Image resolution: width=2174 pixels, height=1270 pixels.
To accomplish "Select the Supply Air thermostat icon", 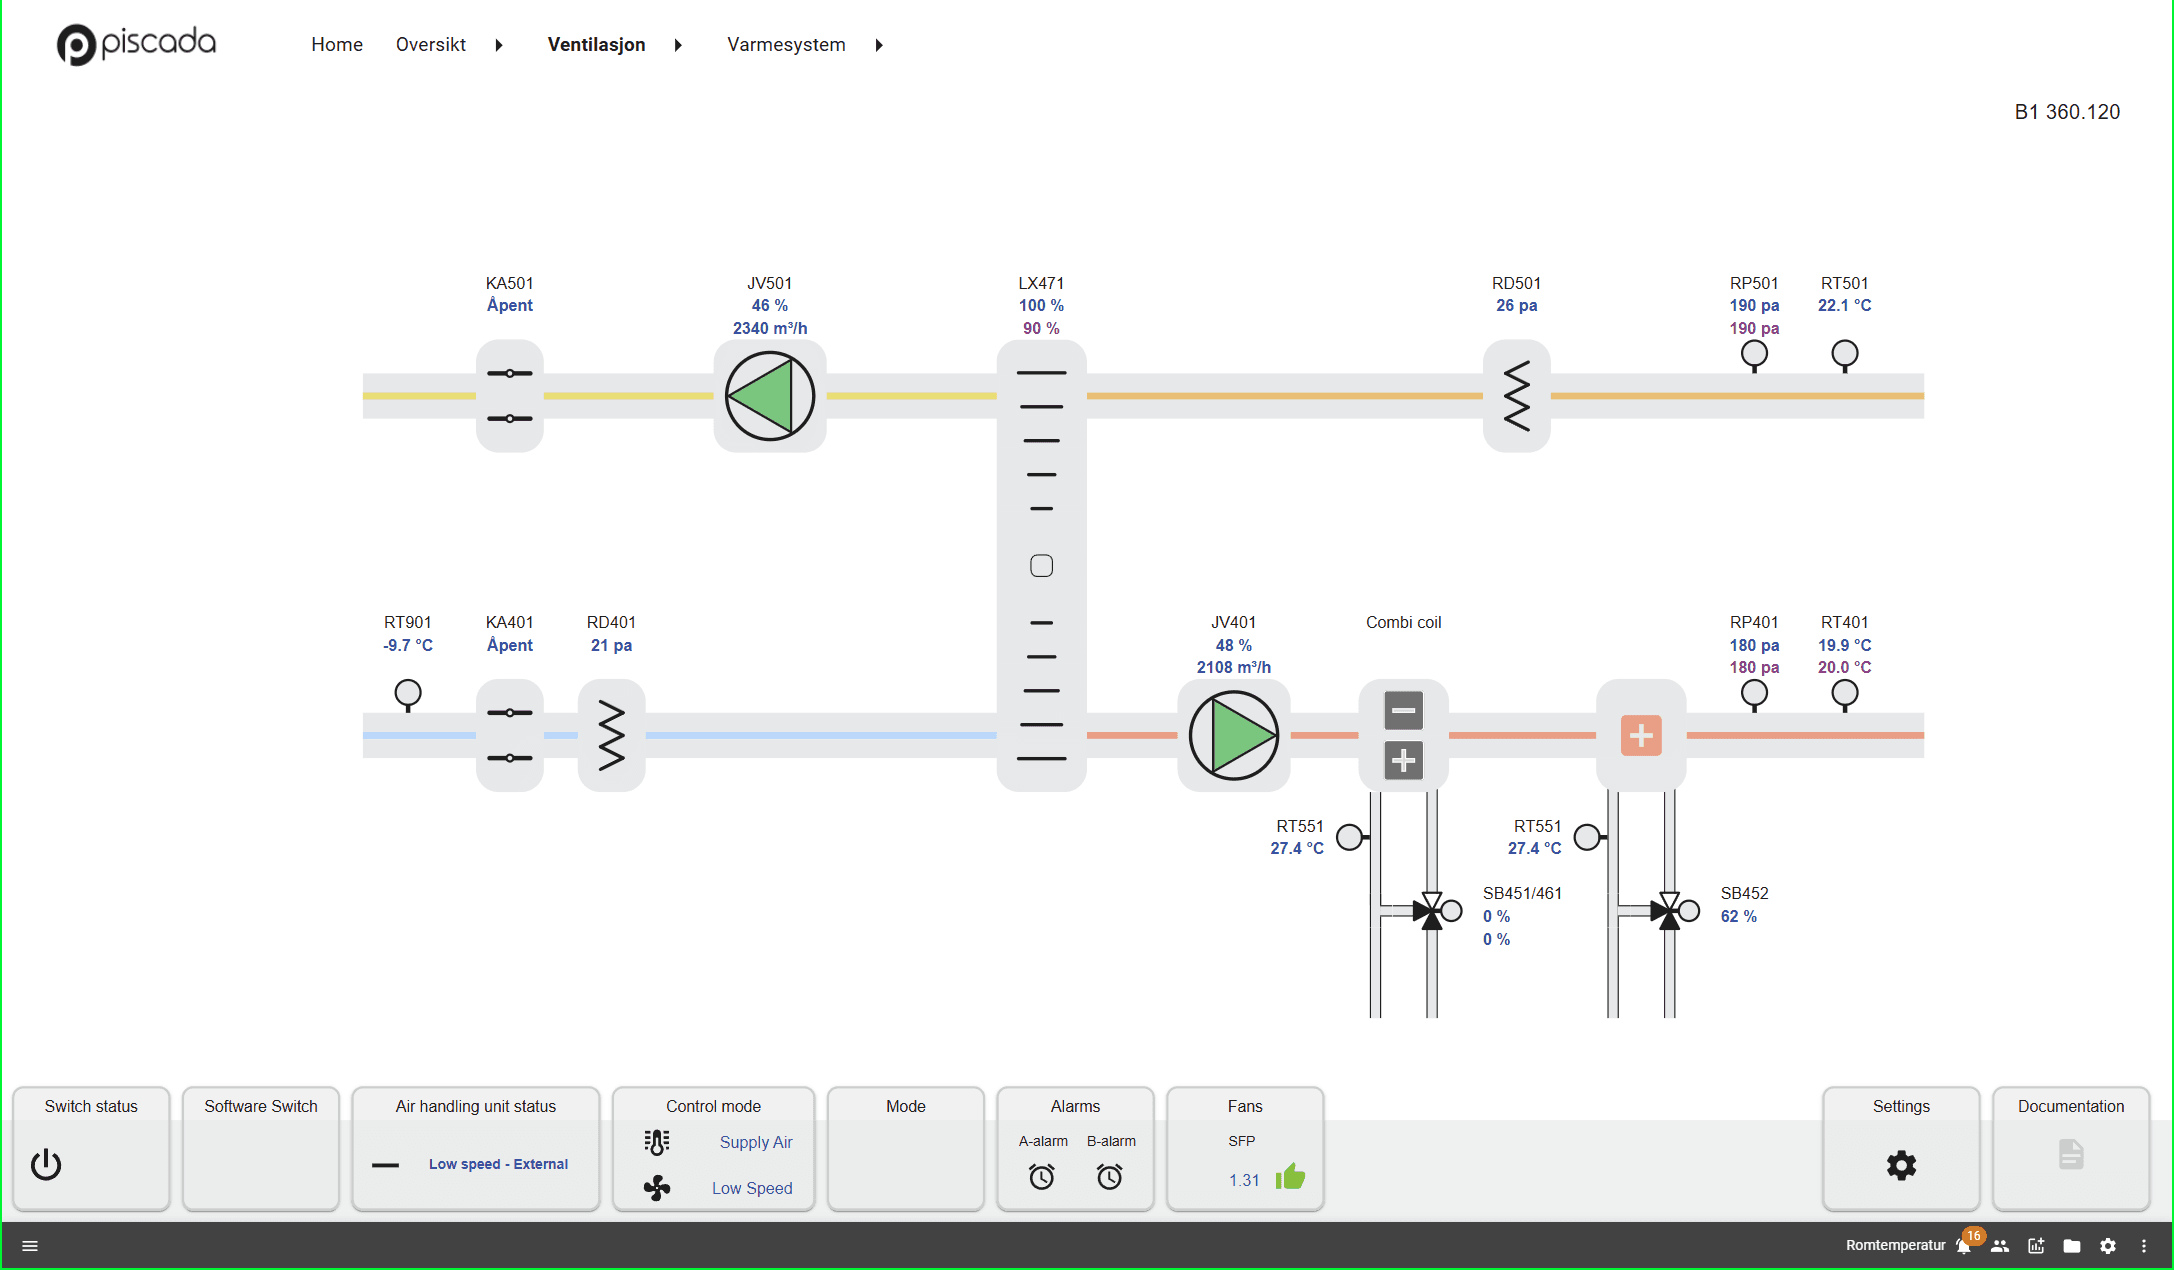I will point(657,1141).
